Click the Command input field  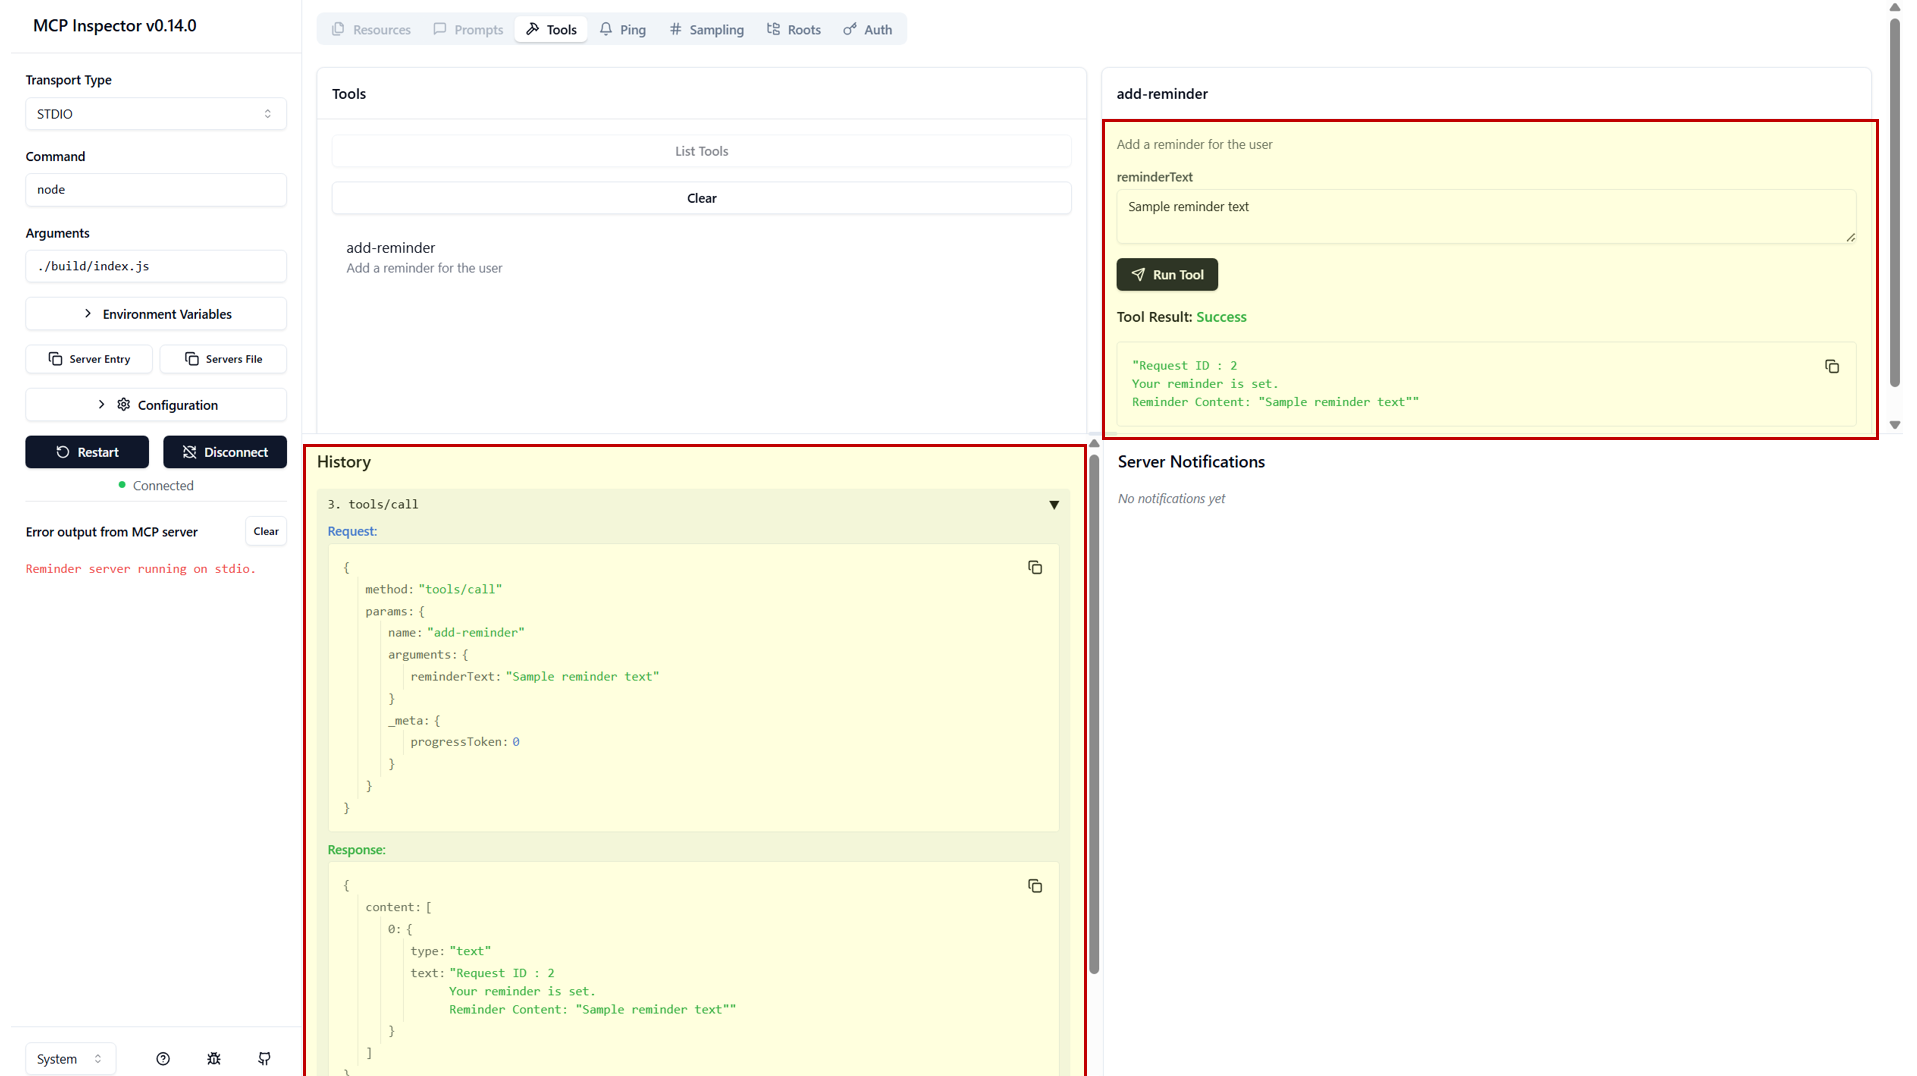click(156, 190)
